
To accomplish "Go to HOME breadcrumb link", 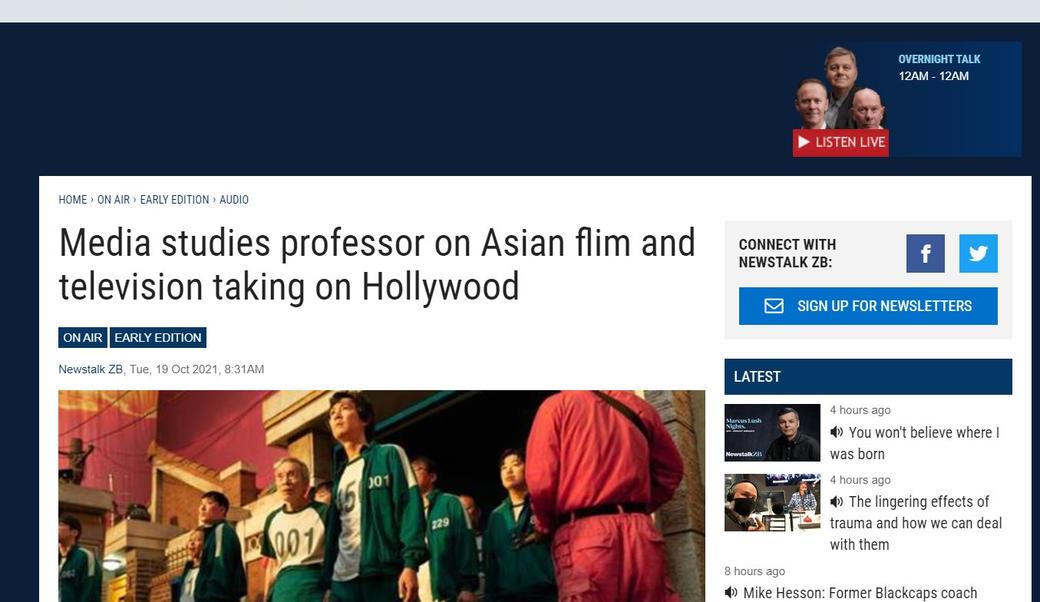I will (x=73, y=200).
